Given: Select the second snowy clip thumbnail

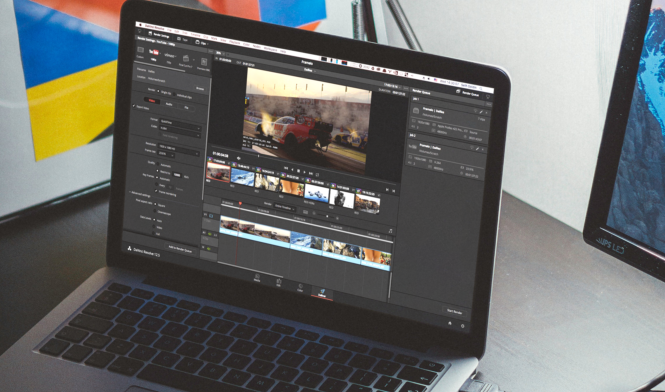Looking at the screenshot, I should pyautogui.click(x=243, y=176).
